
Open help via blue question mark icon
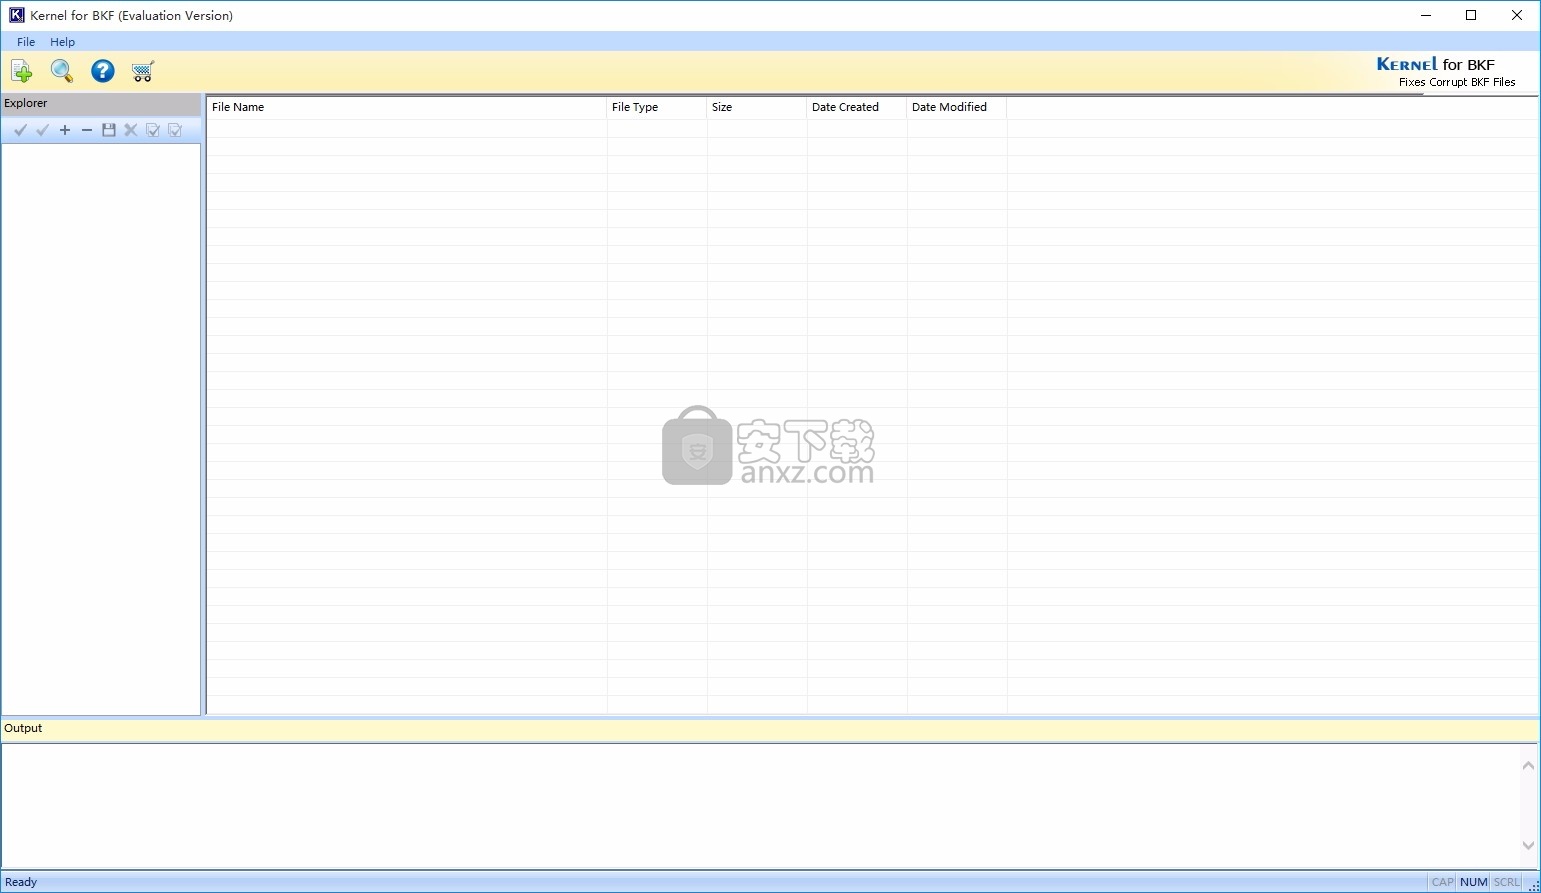coord(103,71)
